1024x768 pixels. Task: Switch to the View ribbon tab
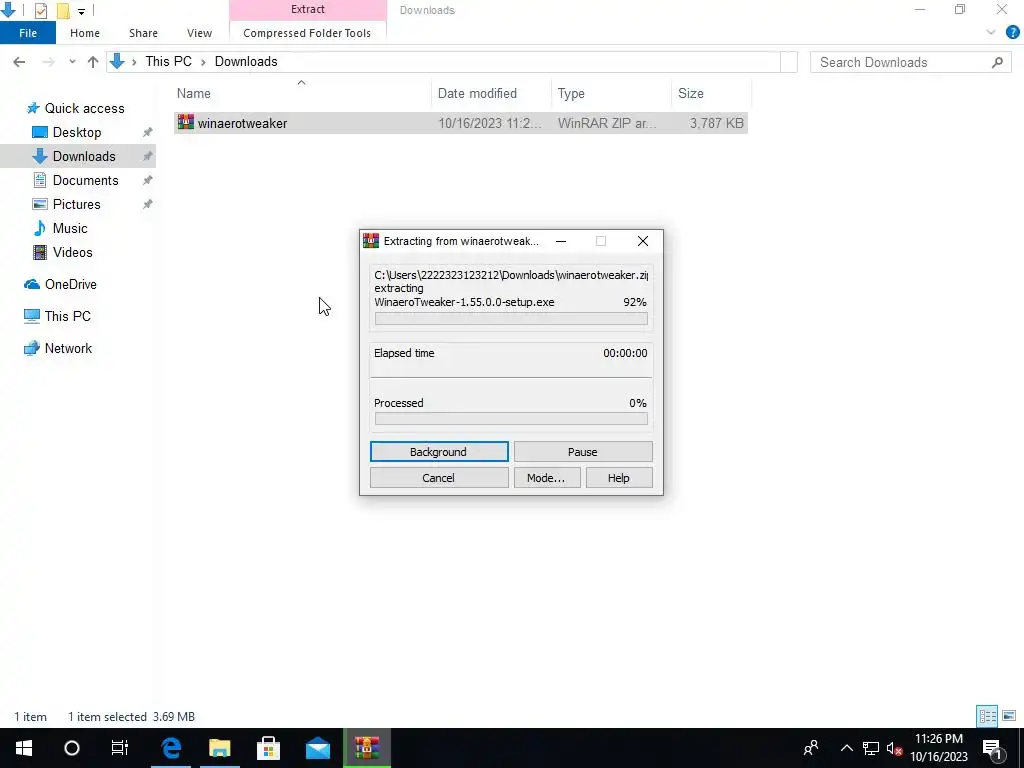point(199,33)
